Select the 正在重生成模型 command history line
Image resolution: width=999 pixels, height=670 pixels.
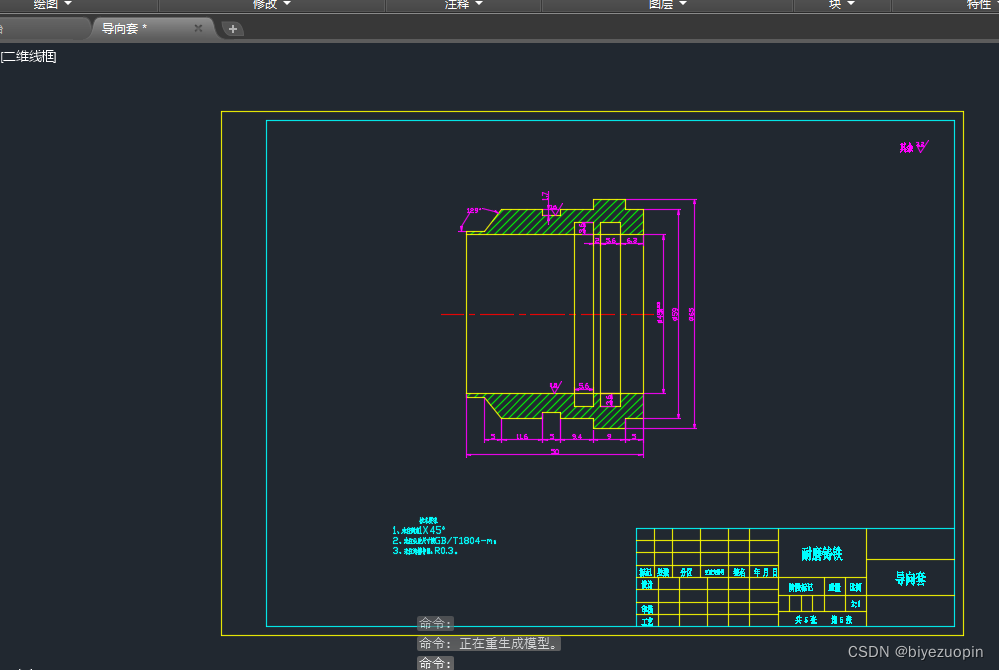point(489,643)
